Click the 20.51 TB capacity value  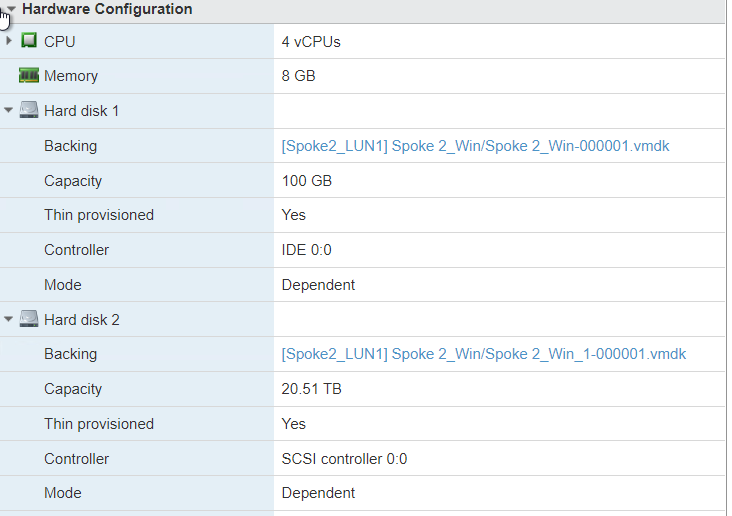[x=311, y=389]
